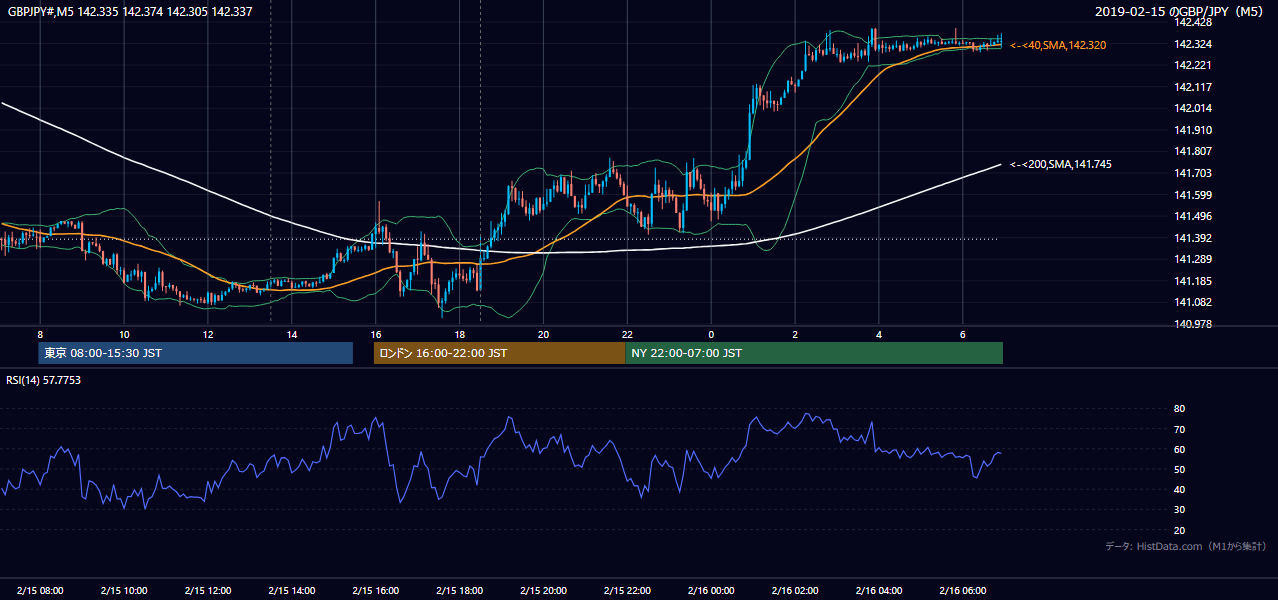
Task: Click the 2/15 14:00 date label
Action: point(292,590)
